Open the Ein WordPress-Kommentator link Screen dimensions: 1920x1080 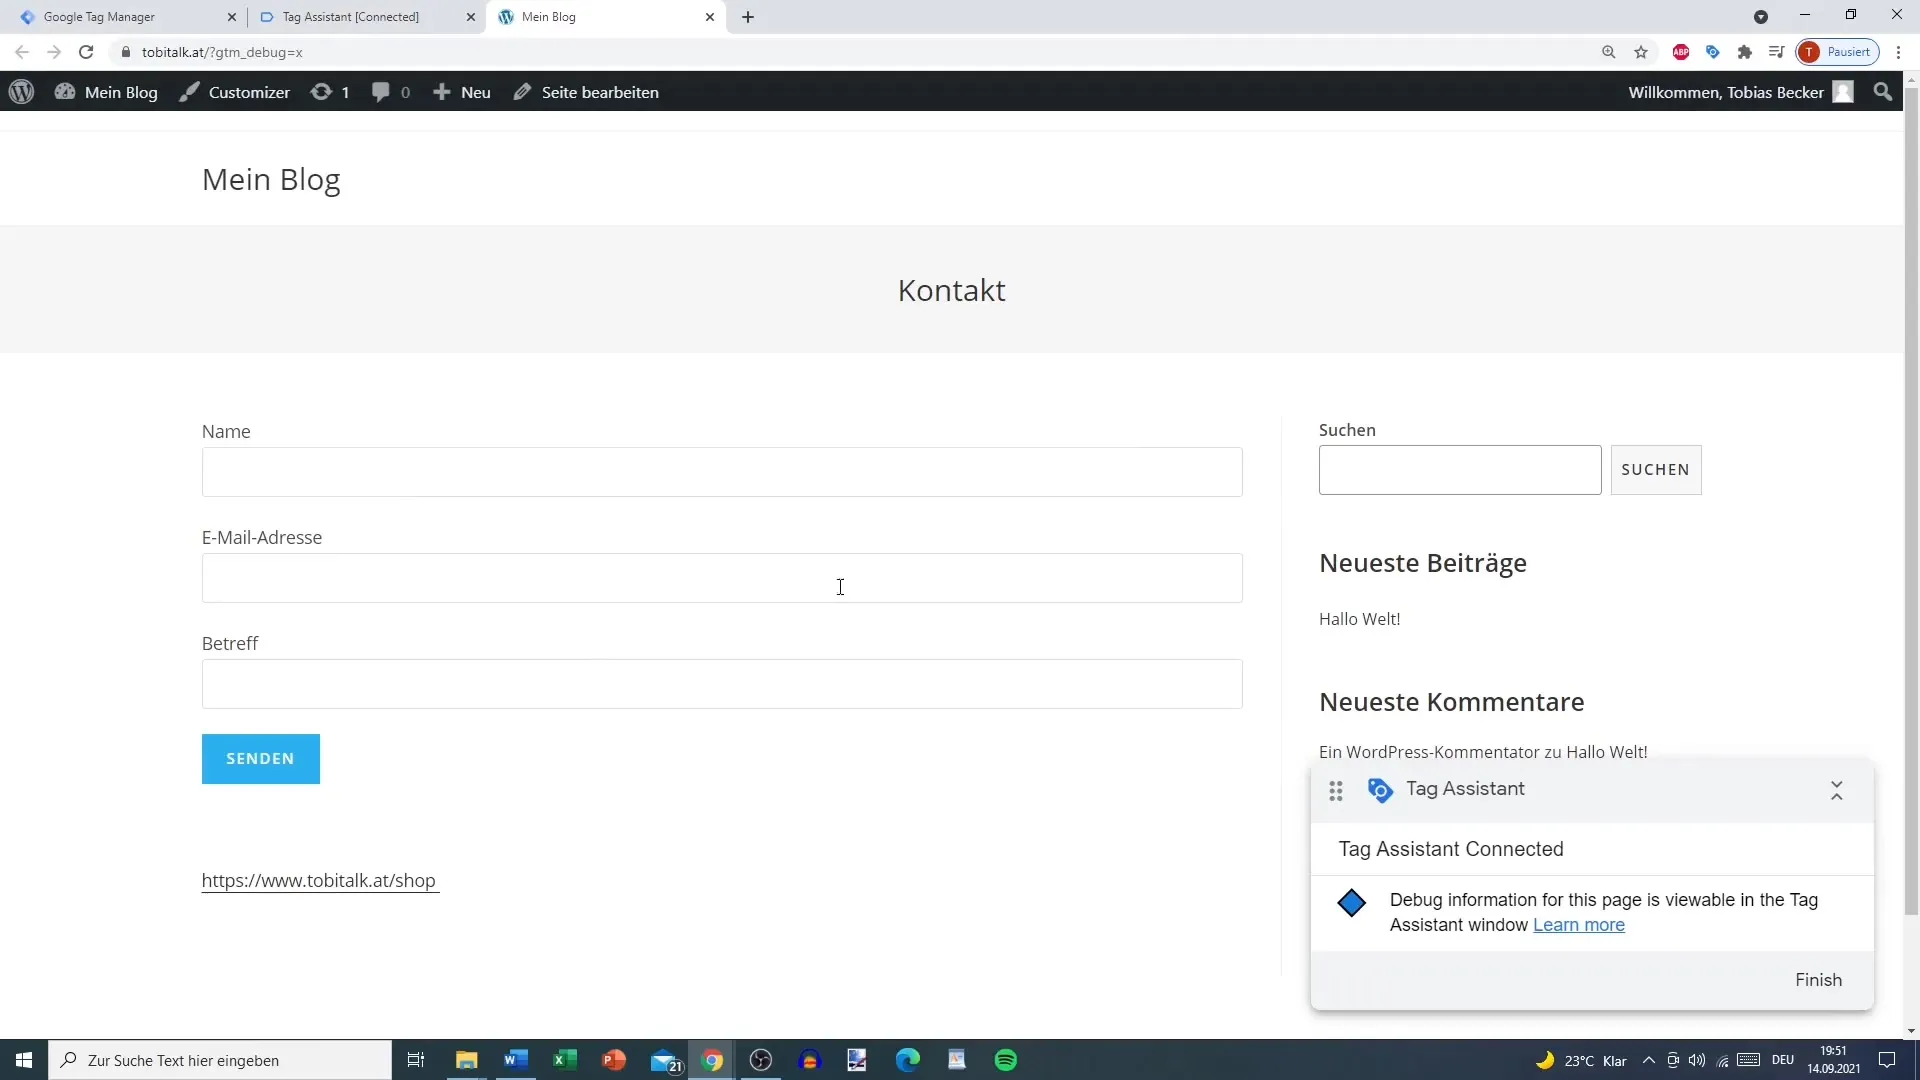click(x=1429, y=752)
